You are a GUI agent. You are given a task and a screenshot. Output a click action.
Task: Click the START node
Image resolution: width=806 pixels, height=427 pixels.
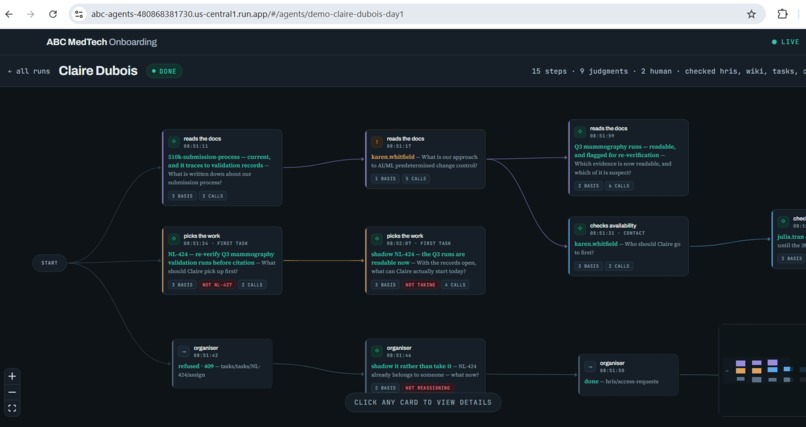49,263
